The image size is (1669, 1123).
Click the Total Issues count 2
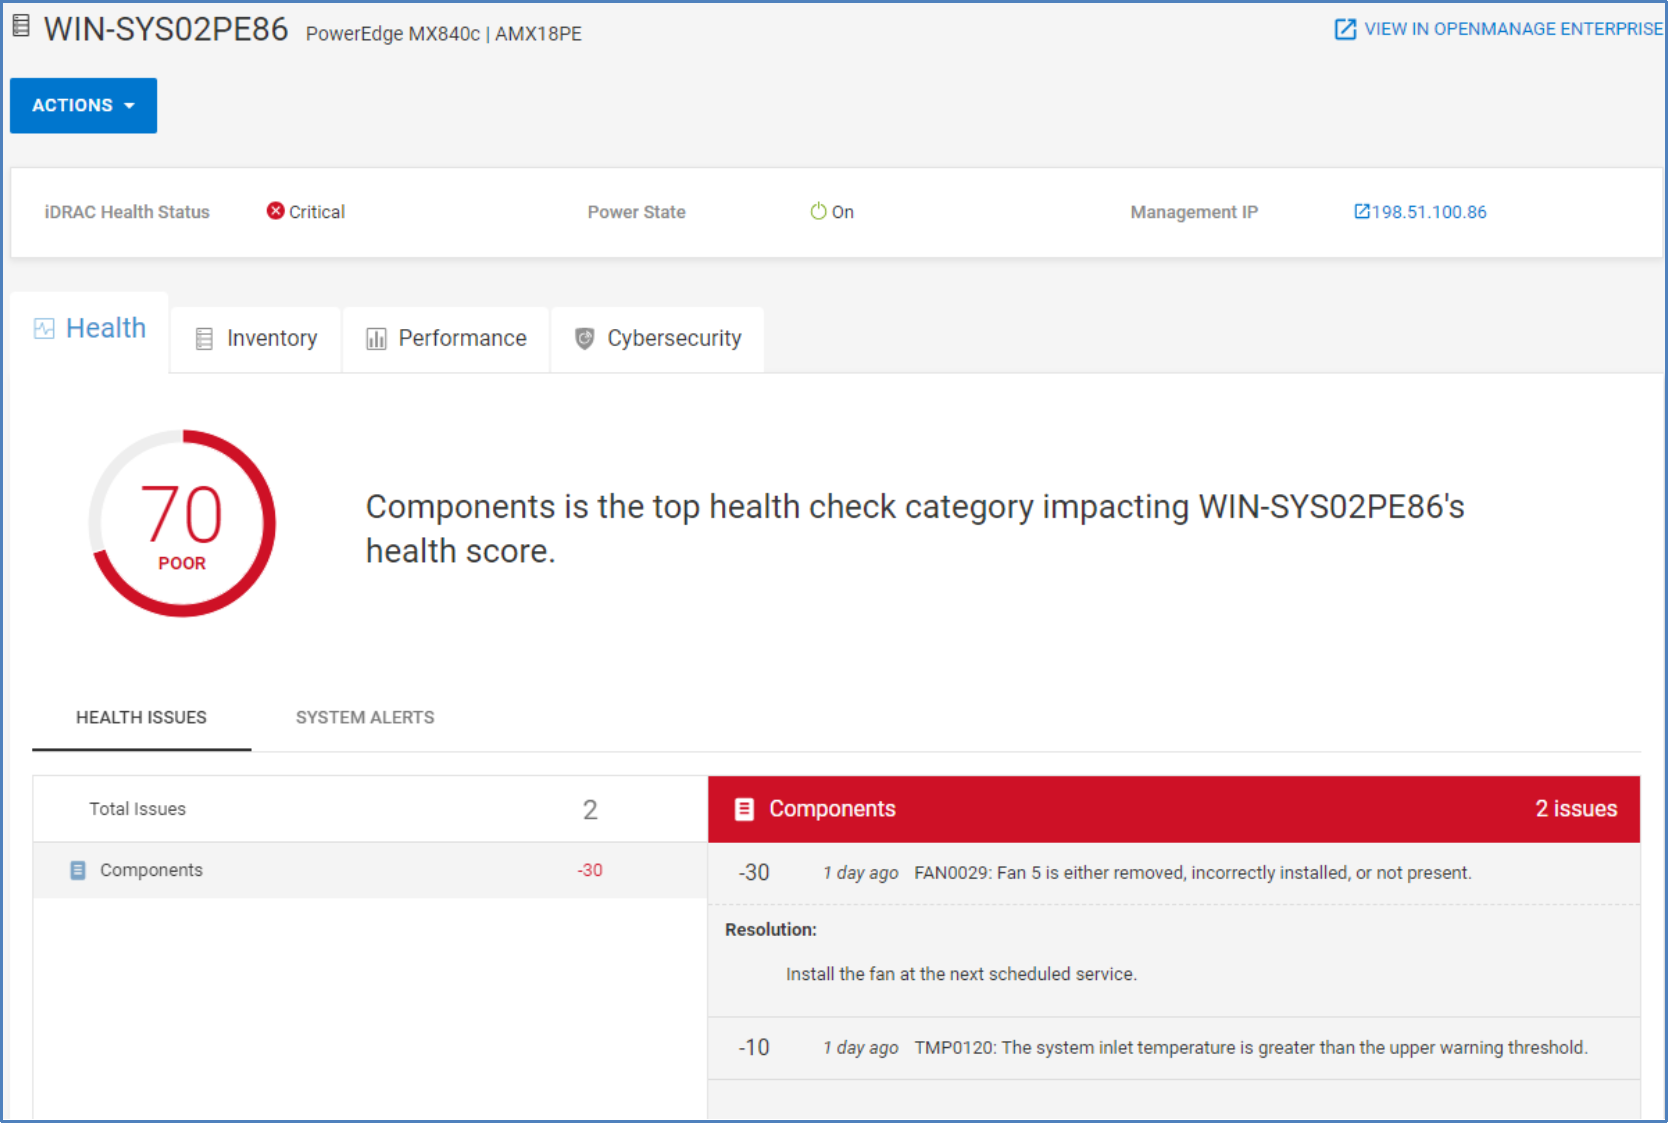tap(590, 810)
